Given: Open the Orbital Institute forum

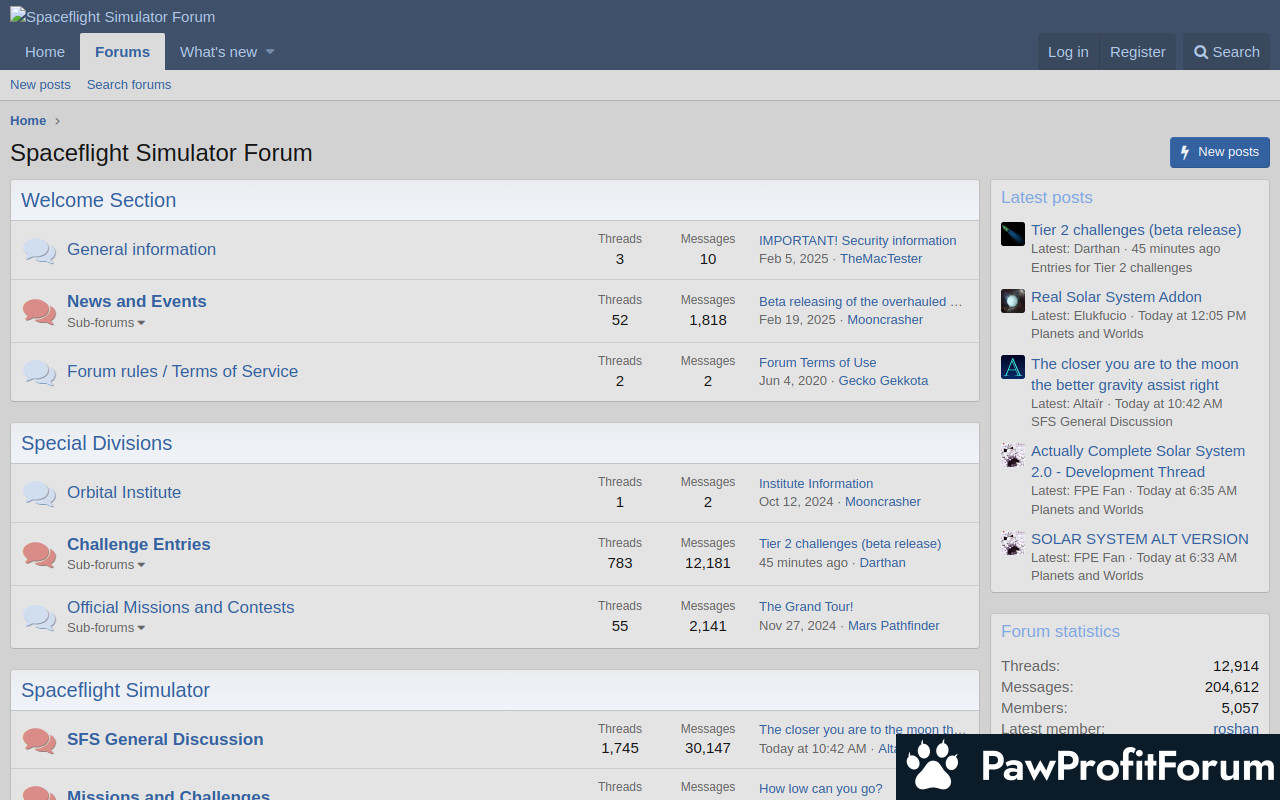Looking at the screenshot, I should tap(124, 493).
